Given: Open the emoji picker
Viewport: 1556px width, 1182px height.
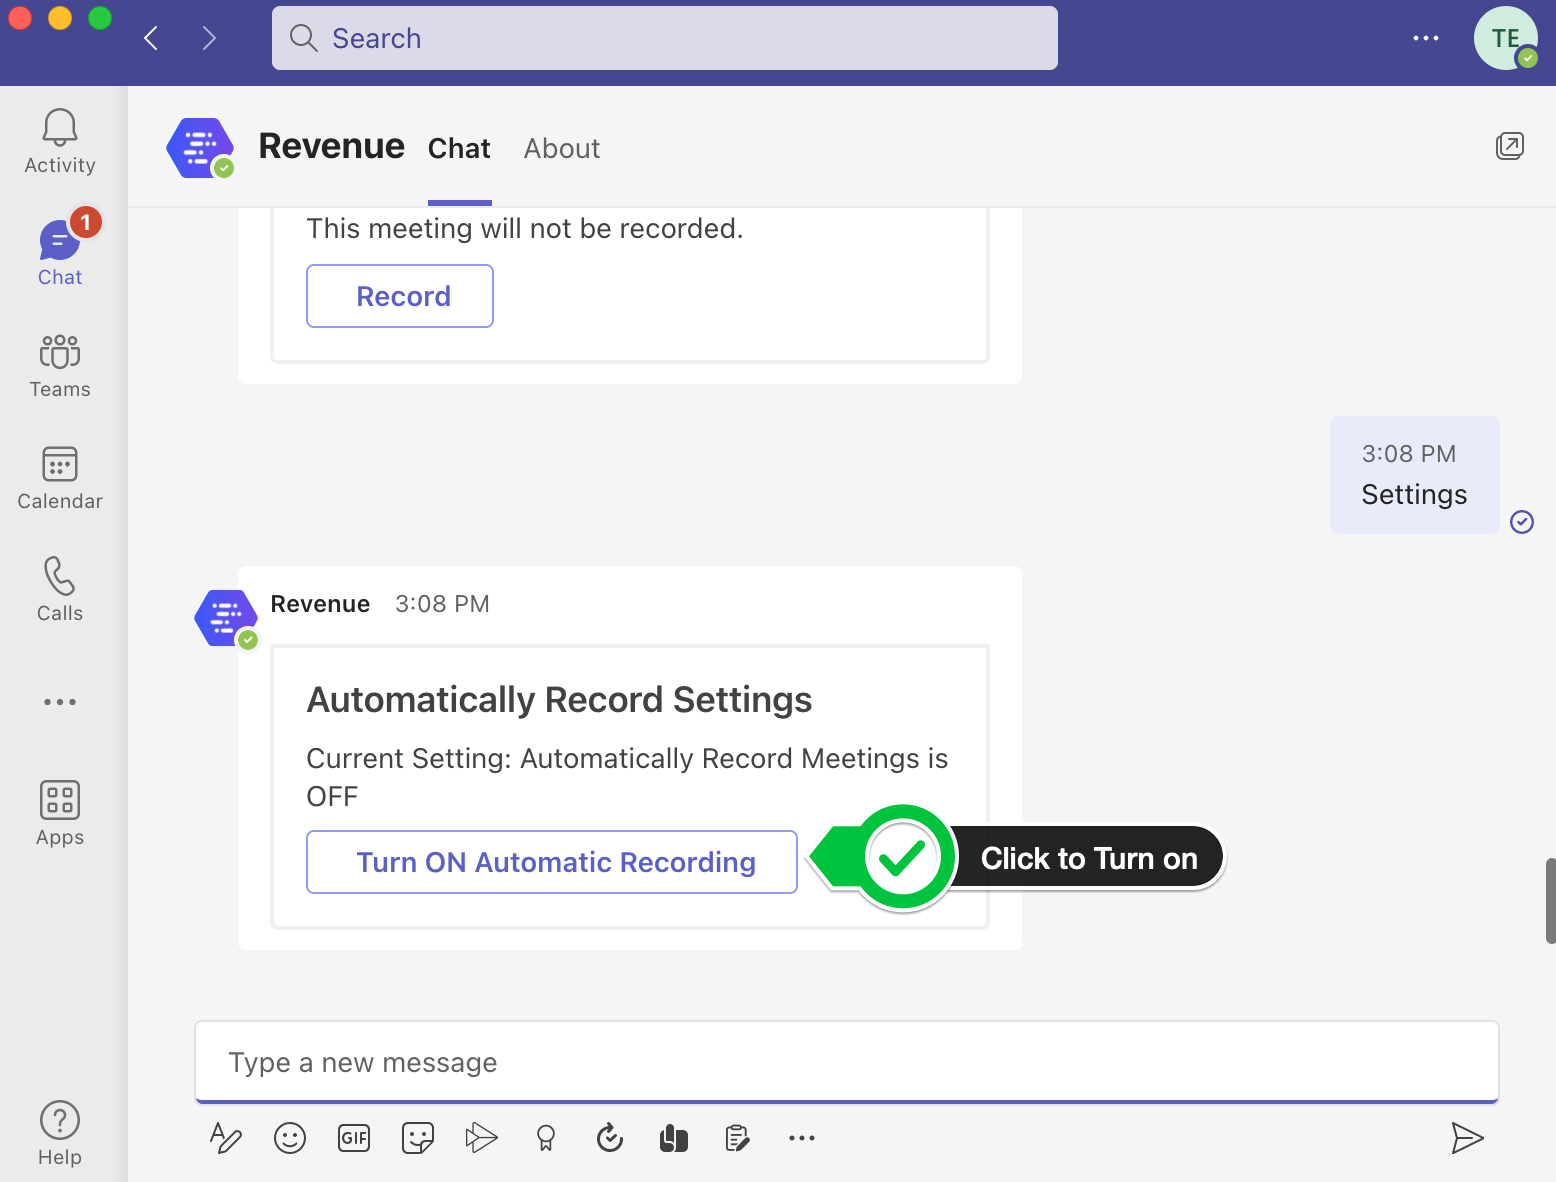Looking at the screenshot, I should coord(290,1138).
